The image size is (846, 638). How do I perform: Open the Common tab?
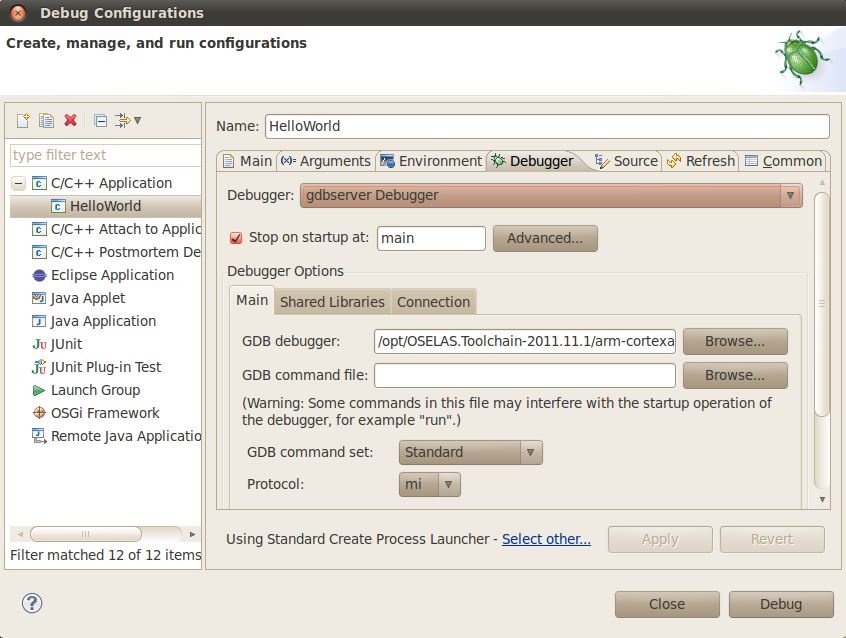tap(783, 161)
